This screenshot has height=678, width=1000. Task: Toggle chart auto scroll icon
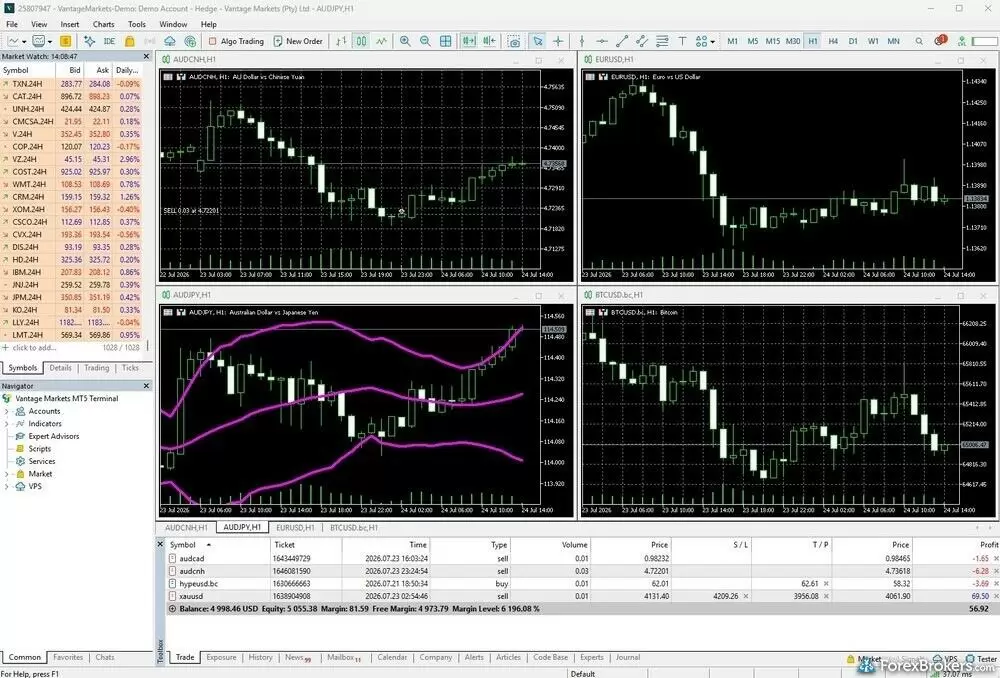click(469, 41)
